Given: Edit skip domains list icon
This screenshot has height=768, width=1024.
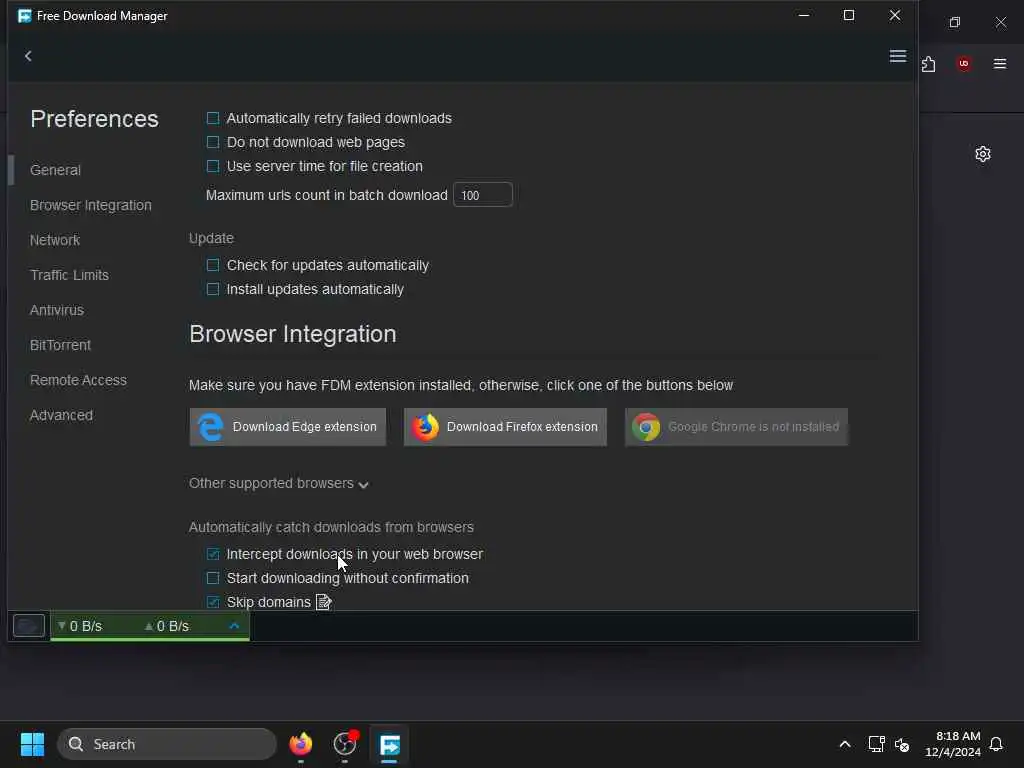Looking at the screenshot, I should coord(324,601).
